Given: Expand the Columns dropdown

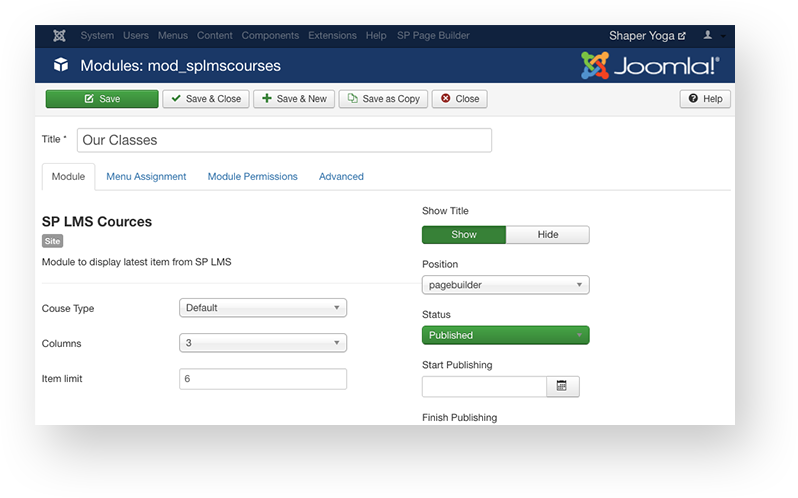Looking at the screenshot, I should point(263,343).
